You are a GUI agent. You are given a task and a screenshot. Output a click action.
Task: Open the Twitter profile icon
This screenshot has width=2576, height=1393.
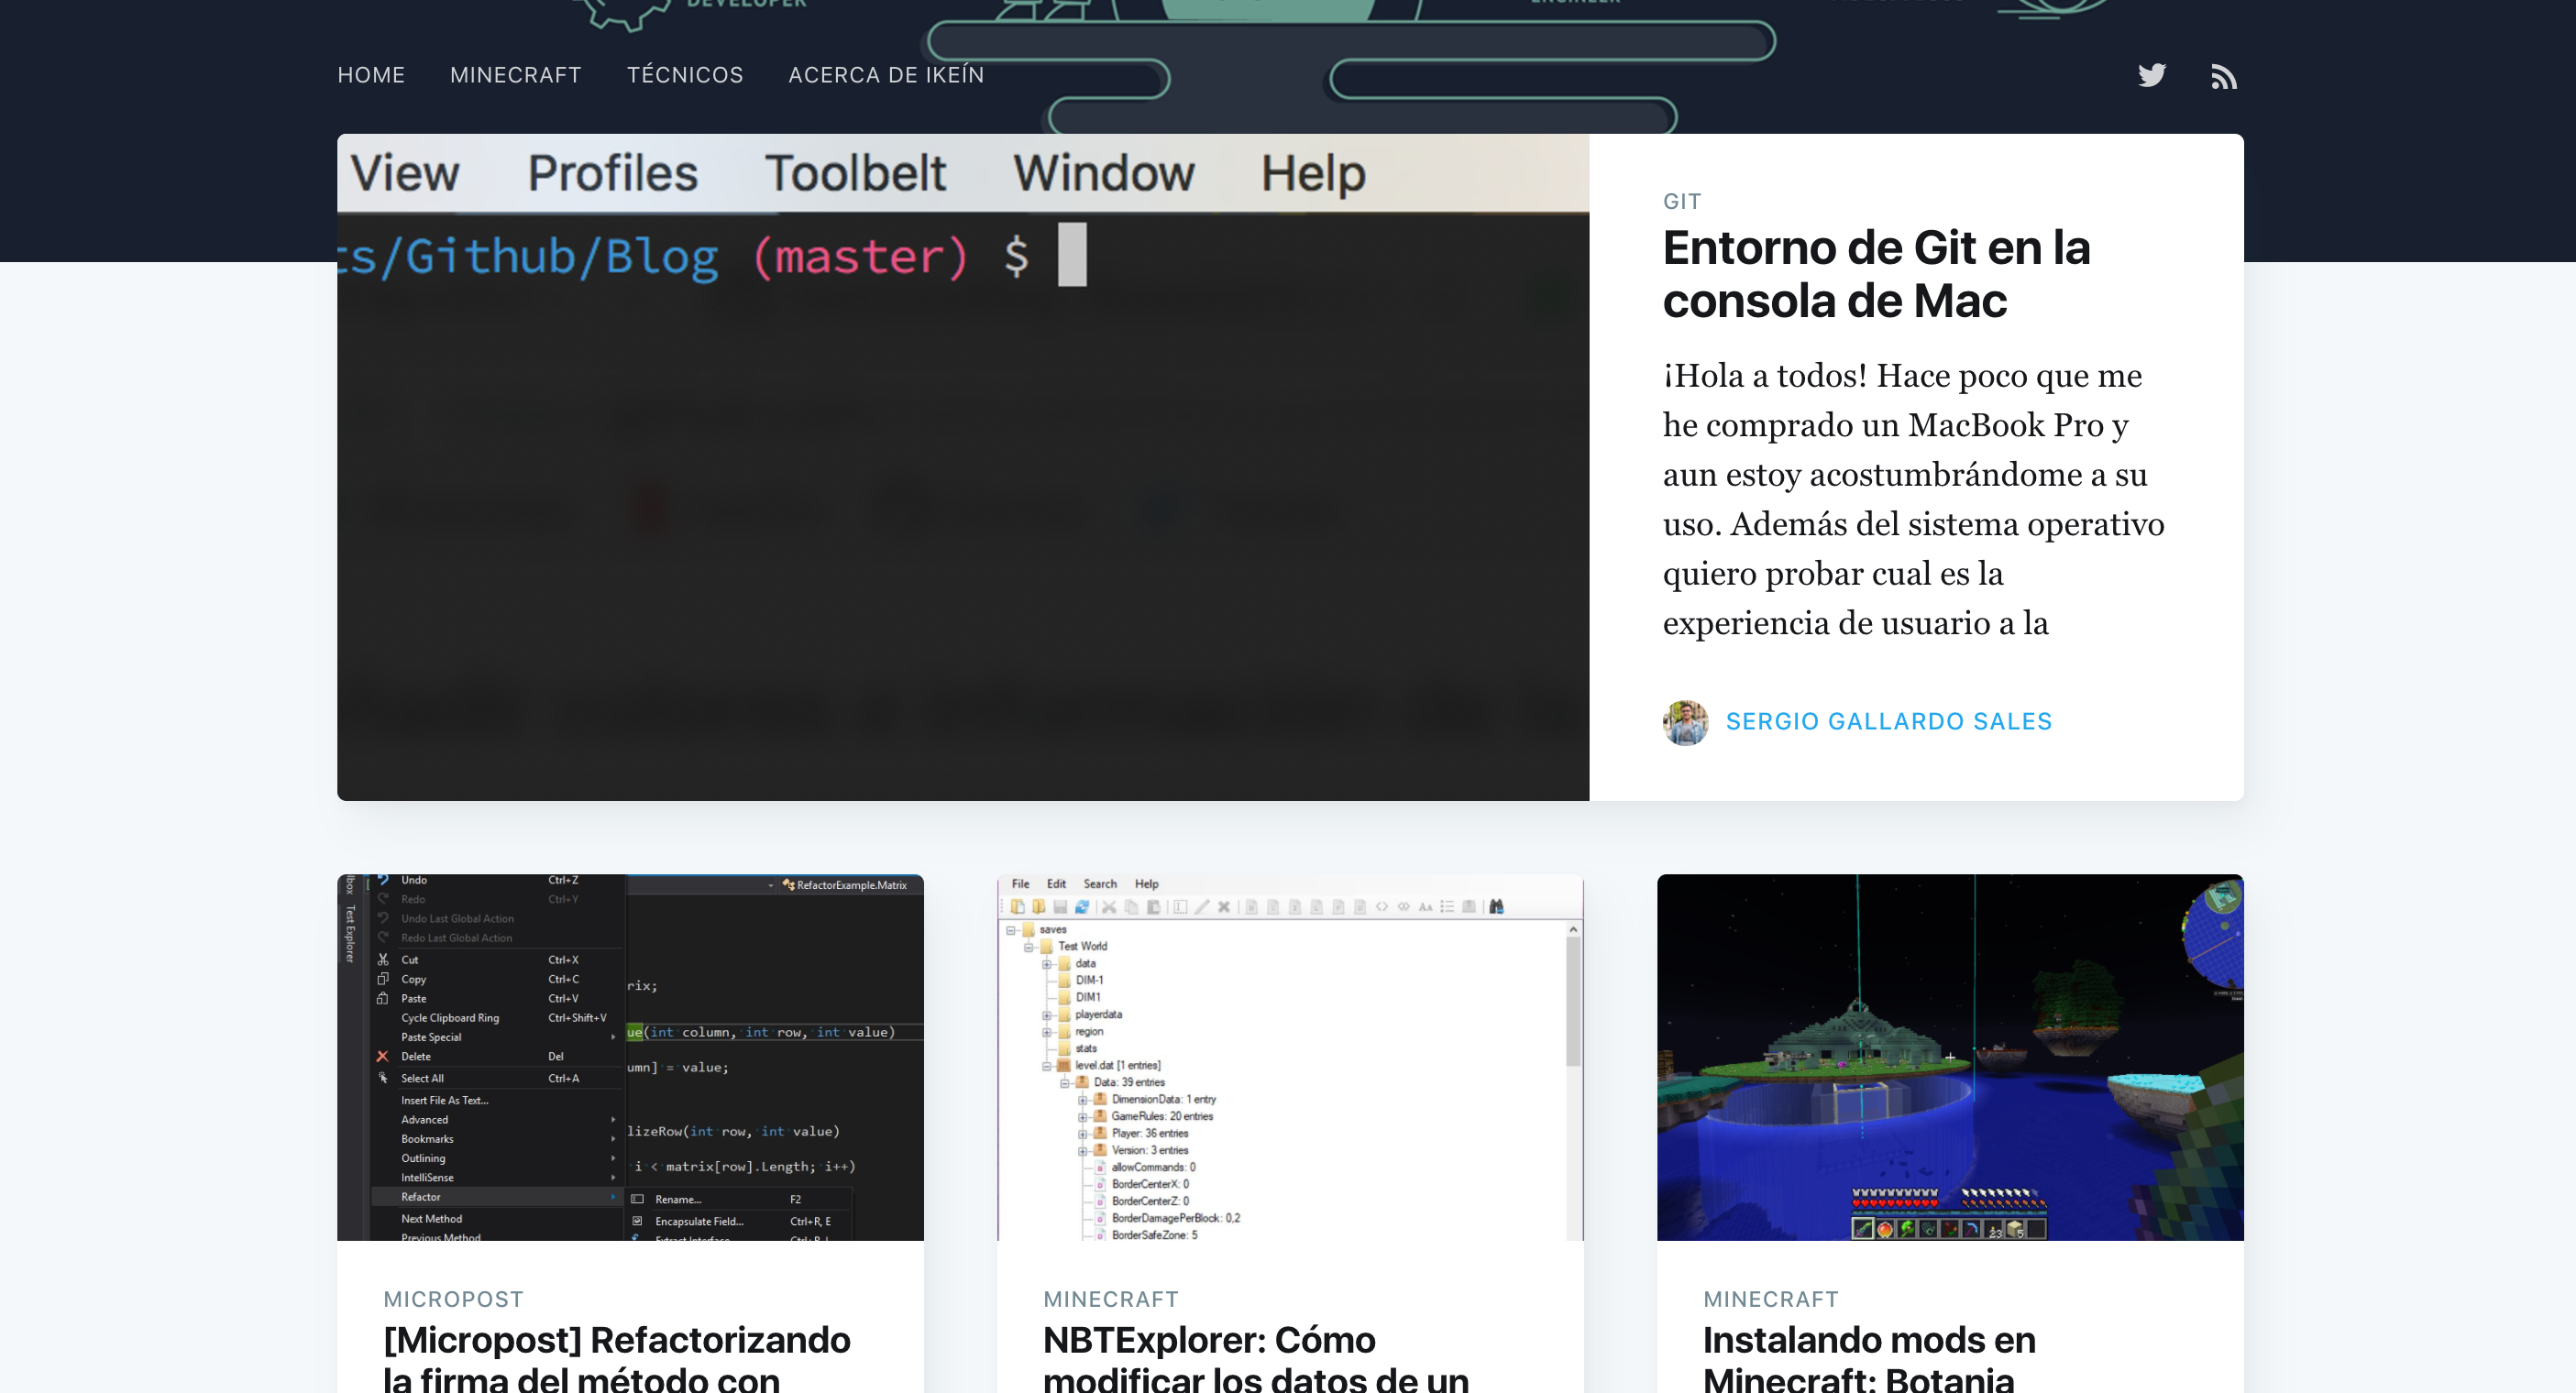(2151, 75)
